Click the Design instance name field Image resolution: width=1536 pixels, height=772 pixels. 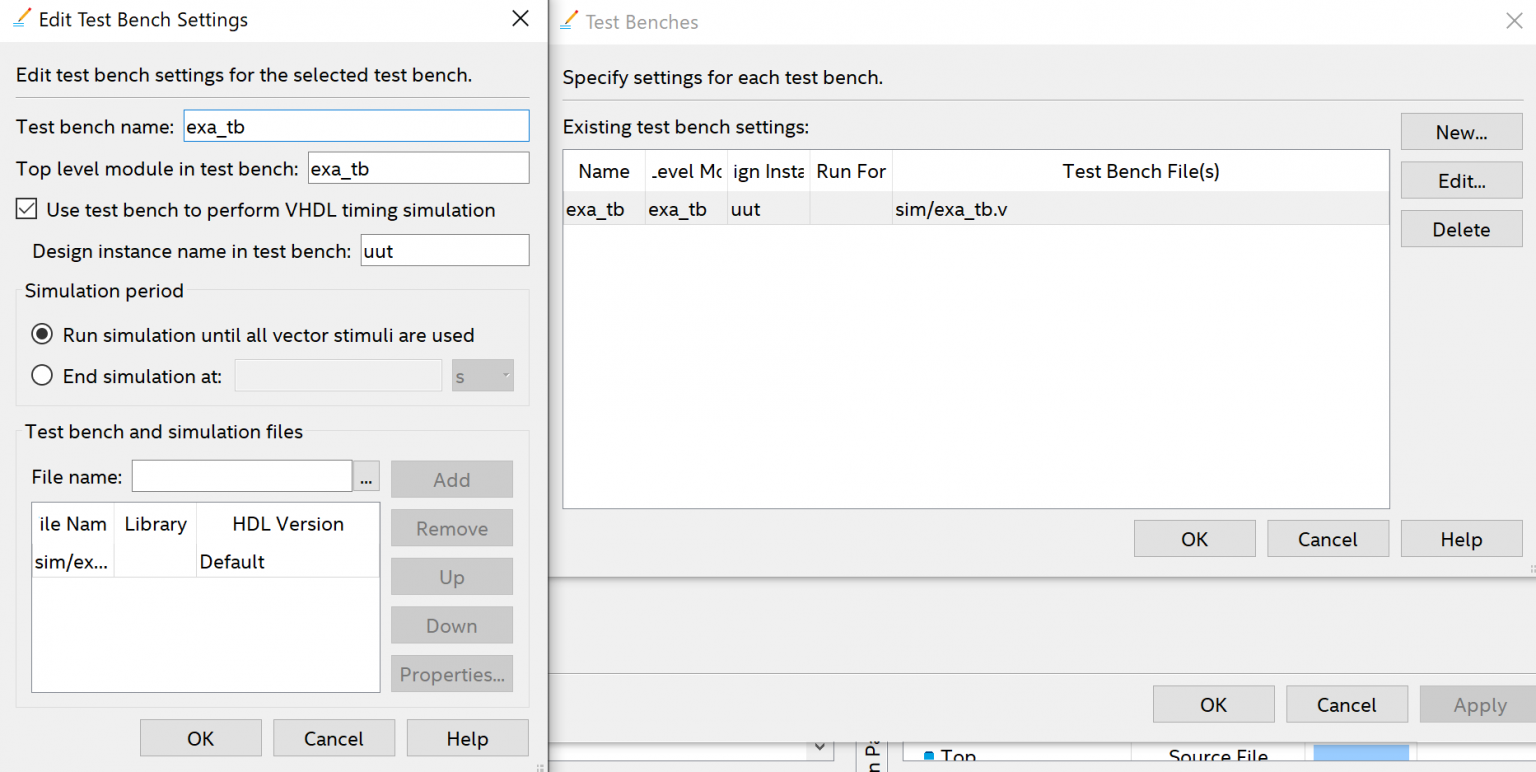point(443,251)
